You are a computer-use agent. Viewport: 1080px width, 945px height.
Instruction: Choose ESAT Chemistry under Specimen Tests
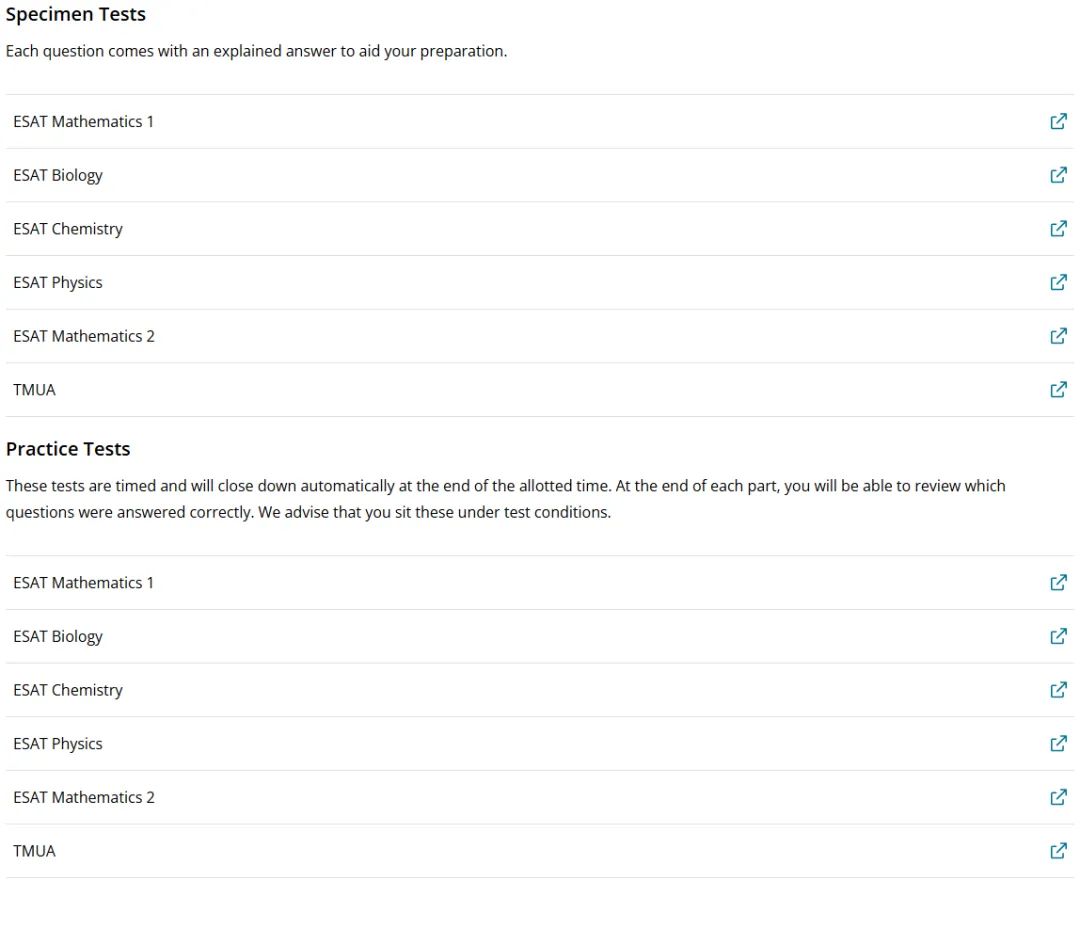[x=68, y=229]
